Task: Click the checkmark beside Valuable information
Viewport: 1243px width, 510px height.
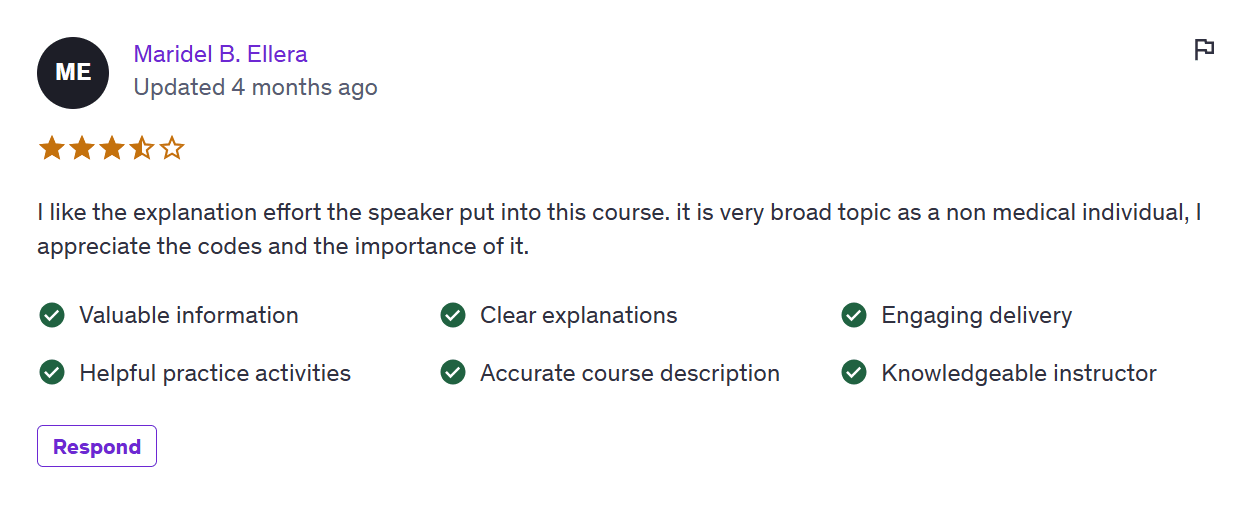Action: (x=51, y=316)
